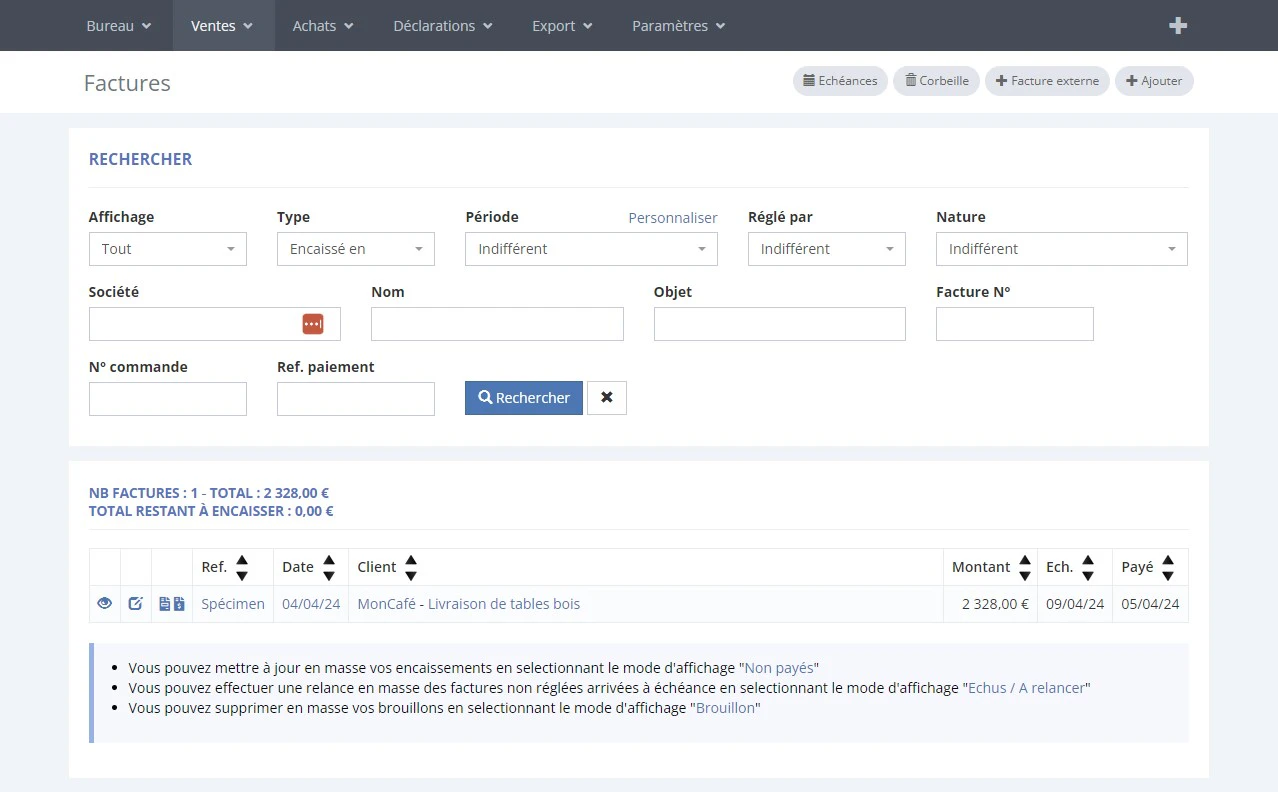Sort Date column ascending with up arrow
The height and width of the screenshot is (792, 1278).
click(x=329, y=560)
